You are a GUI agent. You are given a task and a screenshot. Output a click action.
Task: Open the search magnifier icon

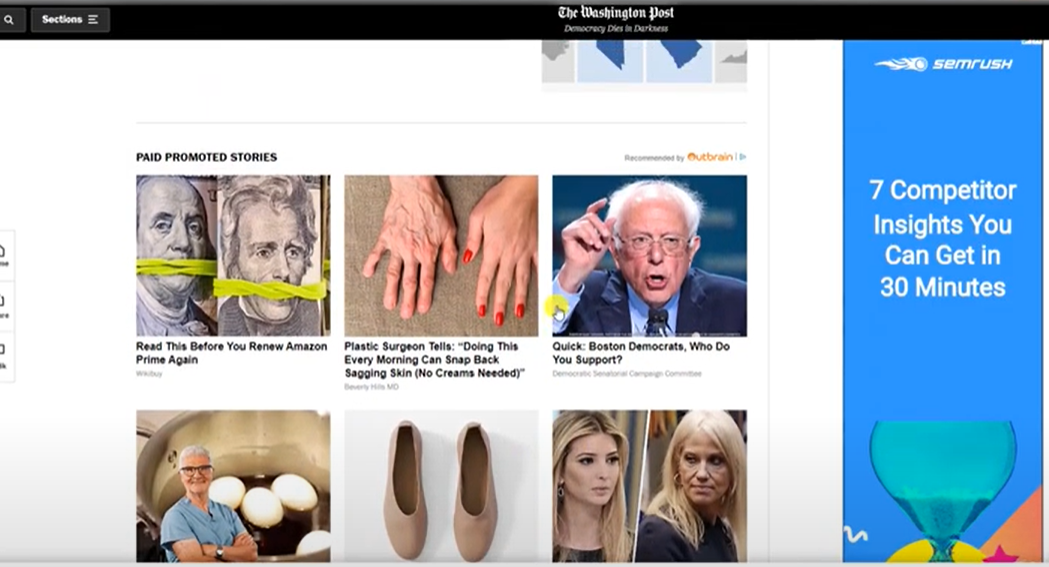click(x=9, y=20)
